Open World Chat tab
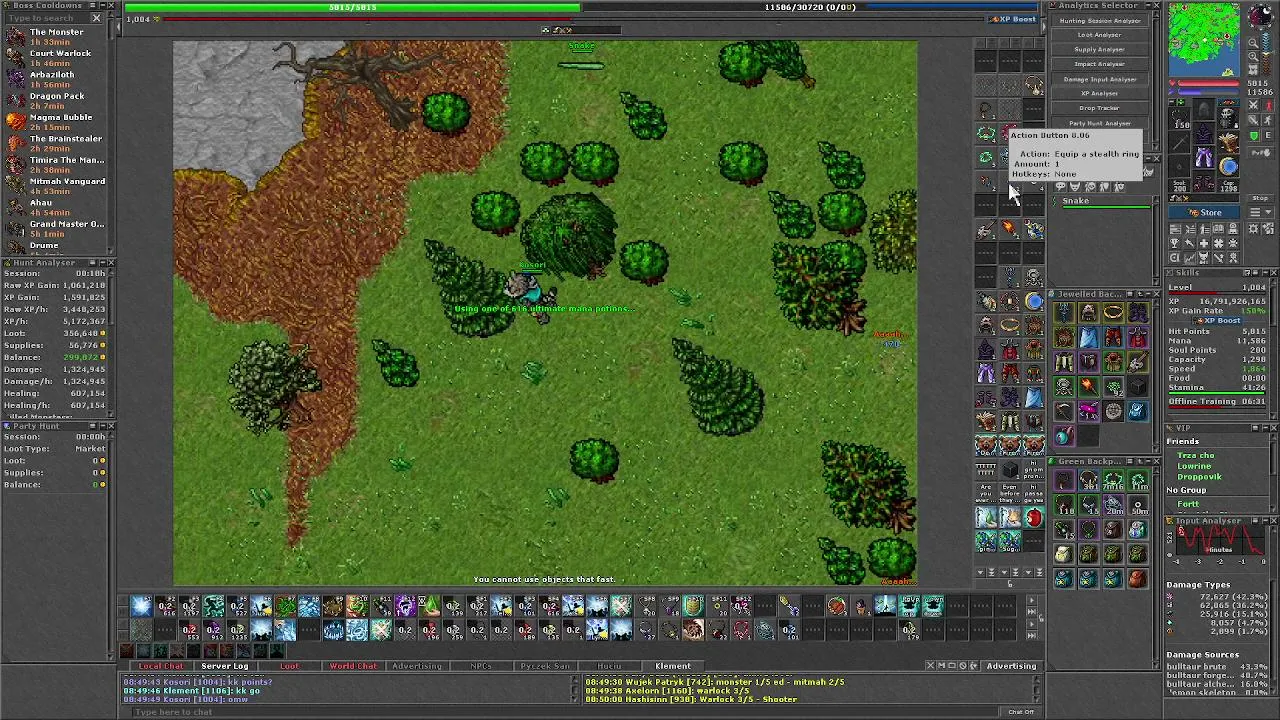Image resolution: width=1280 pixels, height=720 pixels. coord(353,666)
